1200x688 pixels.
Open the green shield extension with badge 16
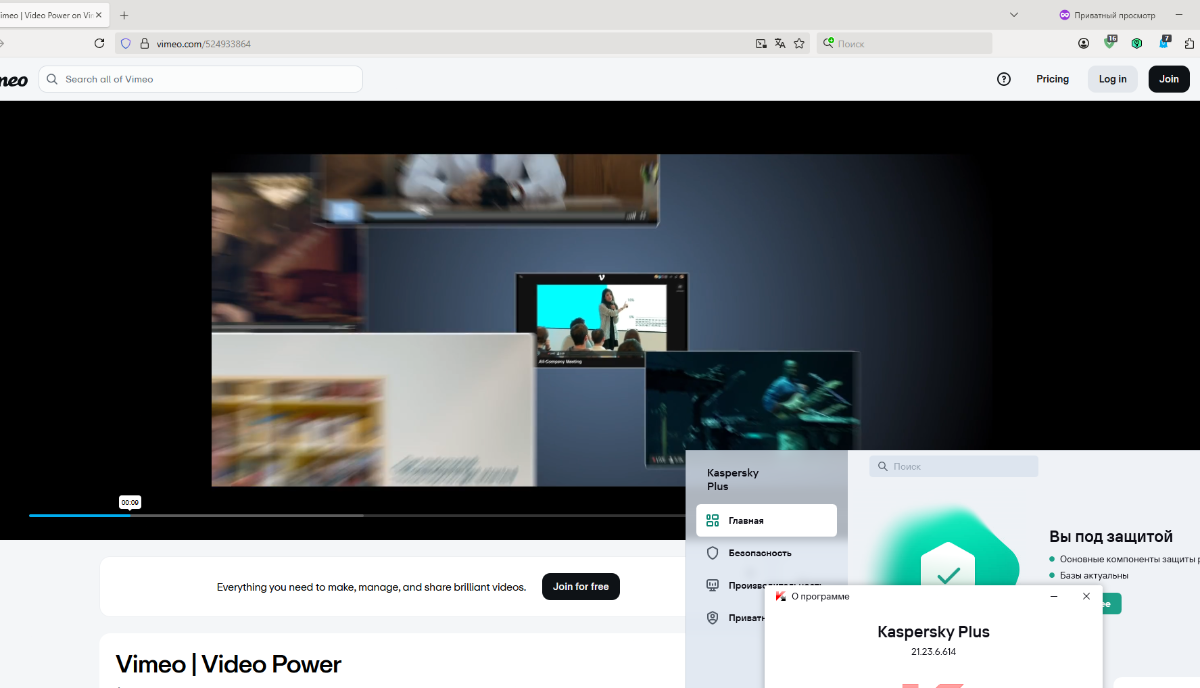1110,42
